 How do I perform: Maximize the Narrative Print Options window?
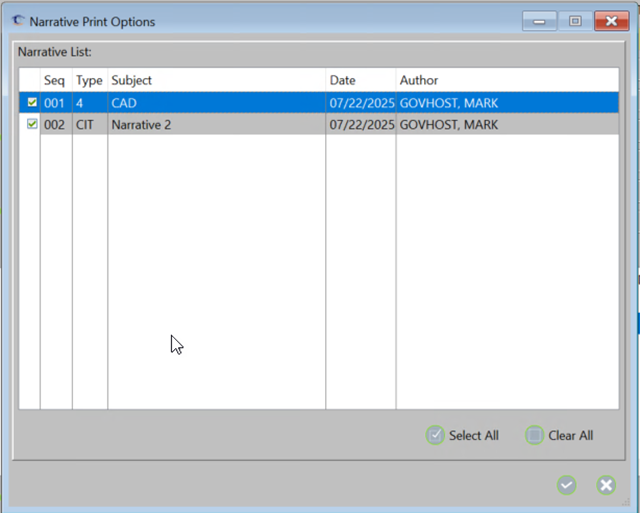(x=575, y=20)
